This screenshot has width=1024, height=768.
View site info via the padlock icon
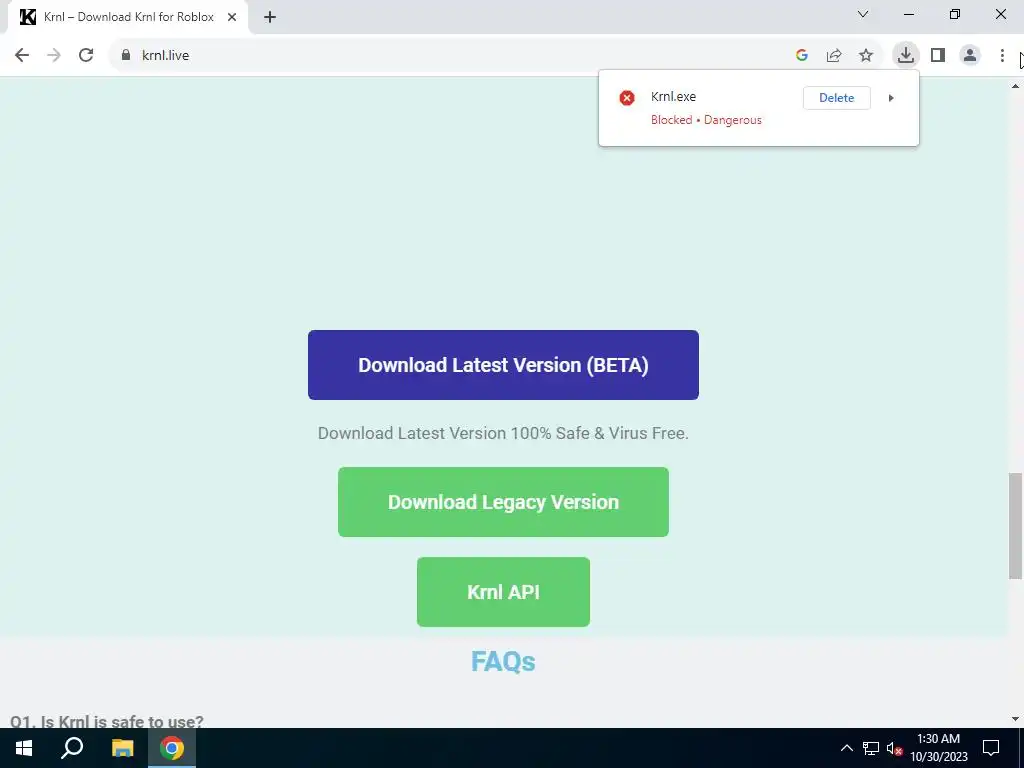tap(126, 56)
